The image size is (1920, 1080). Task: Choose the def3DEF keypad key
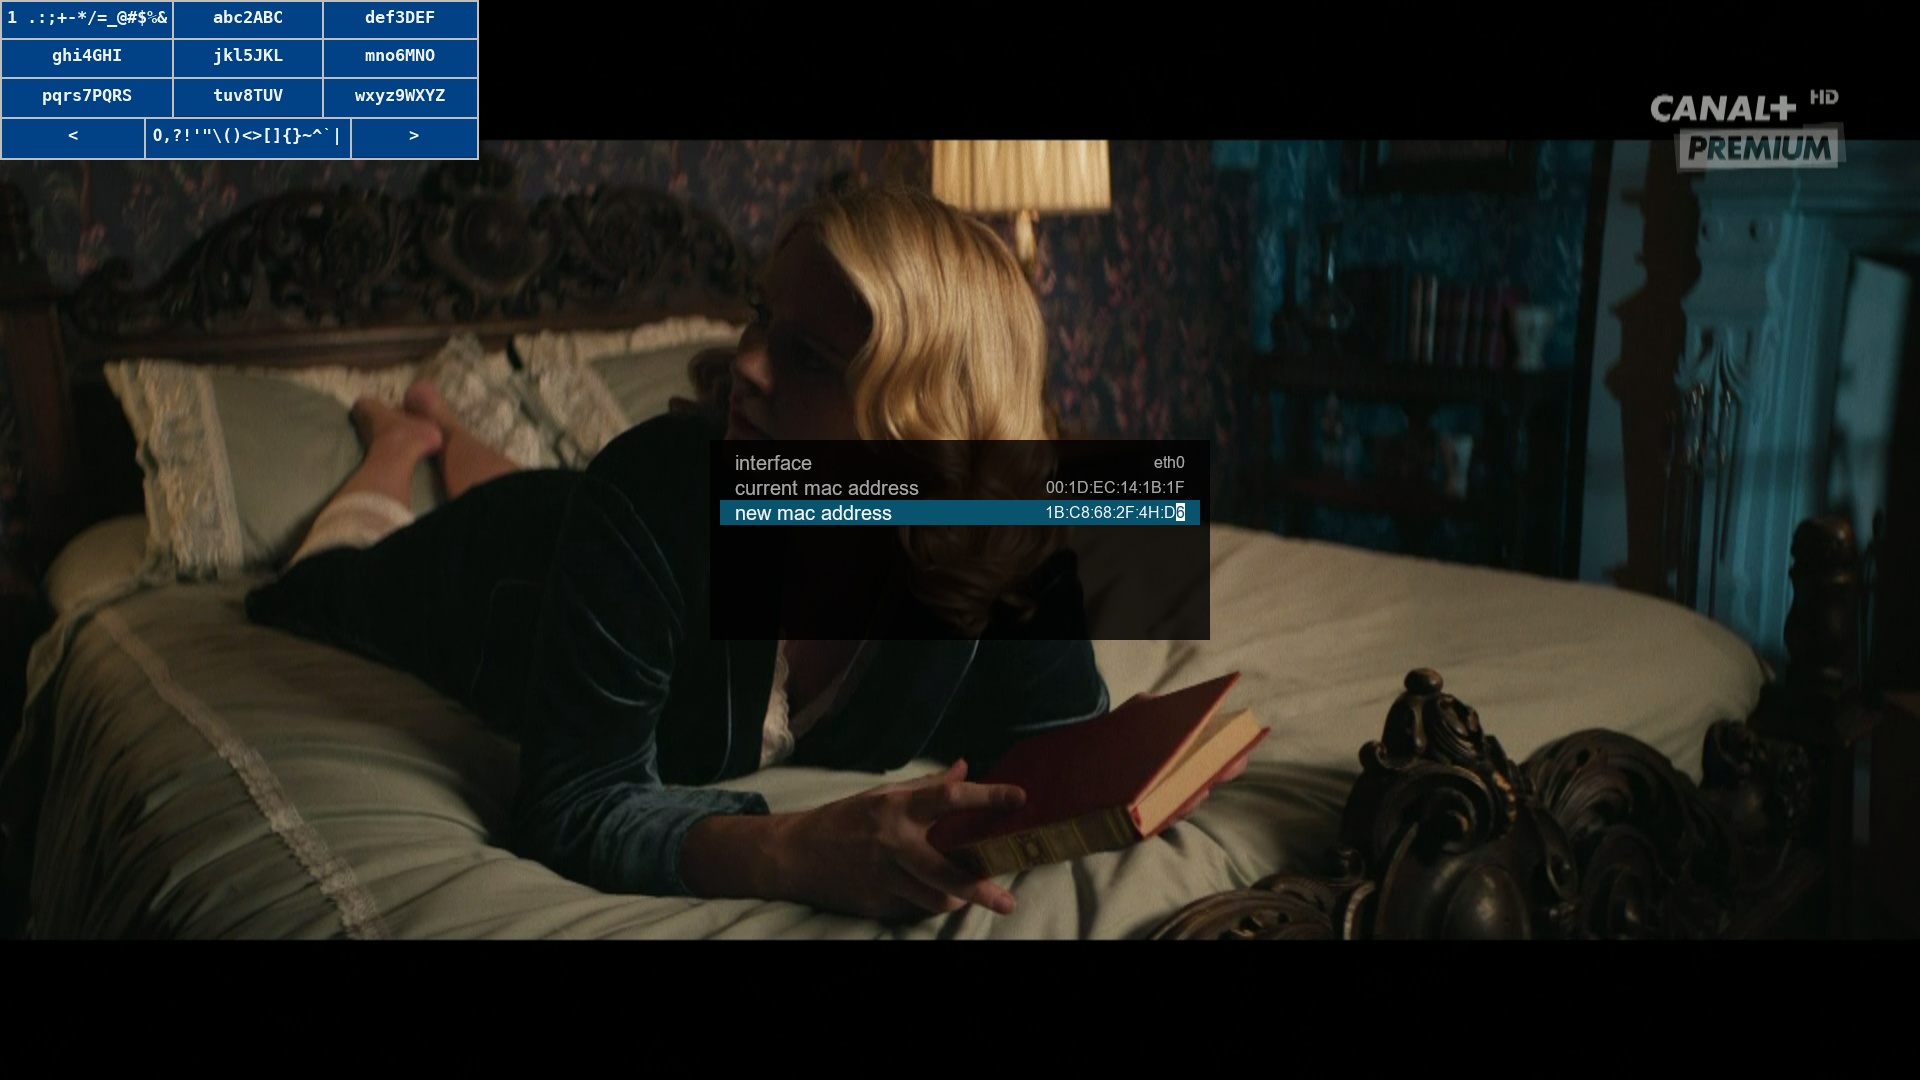click(x=400, y=19)
